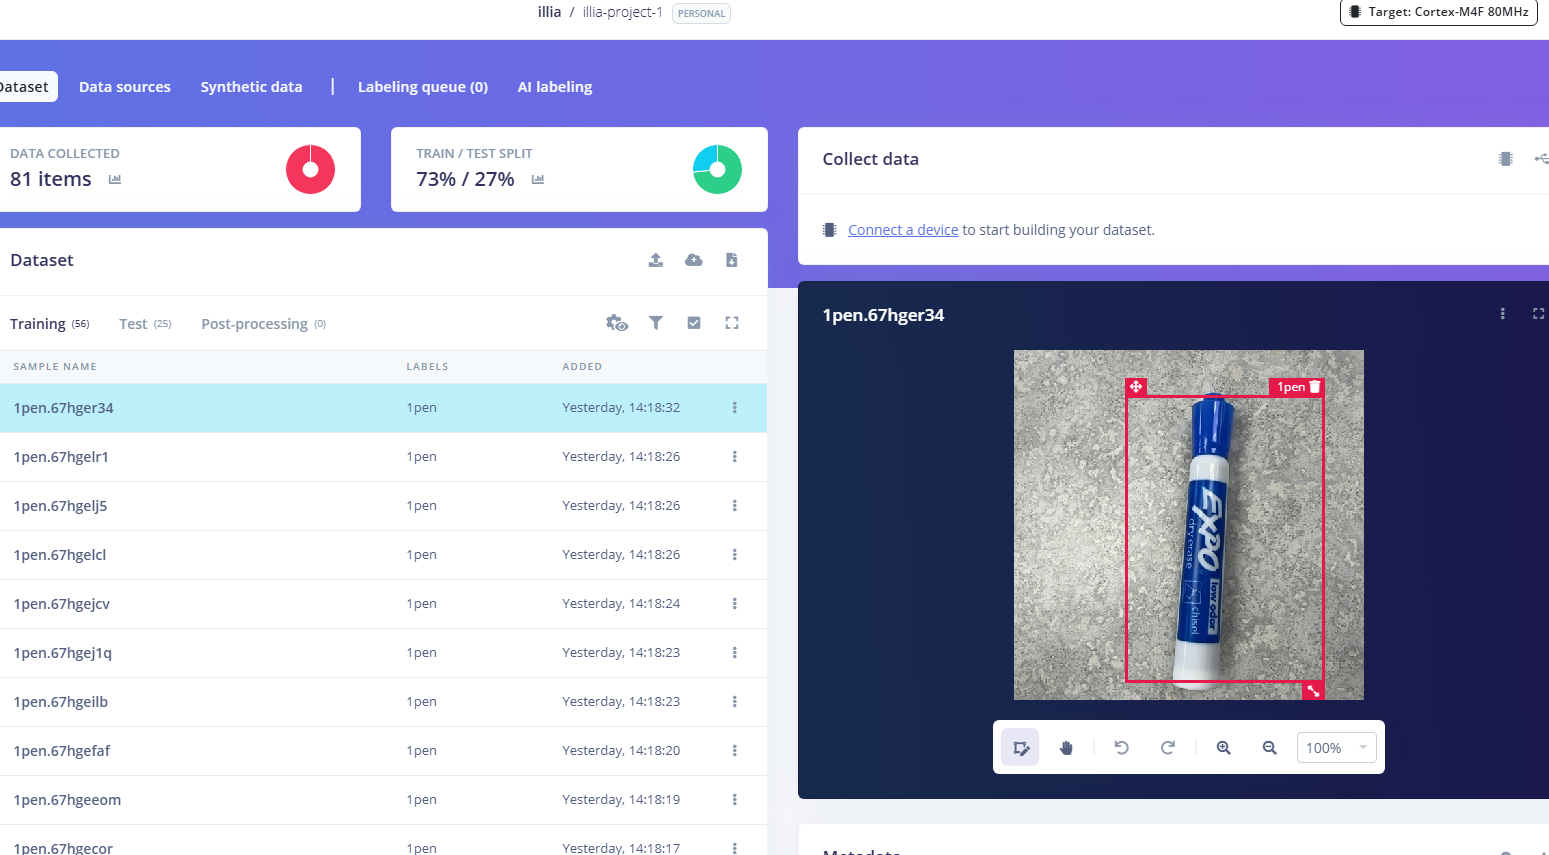Open the 100% zoom level dropdown

pos(1336,747)
